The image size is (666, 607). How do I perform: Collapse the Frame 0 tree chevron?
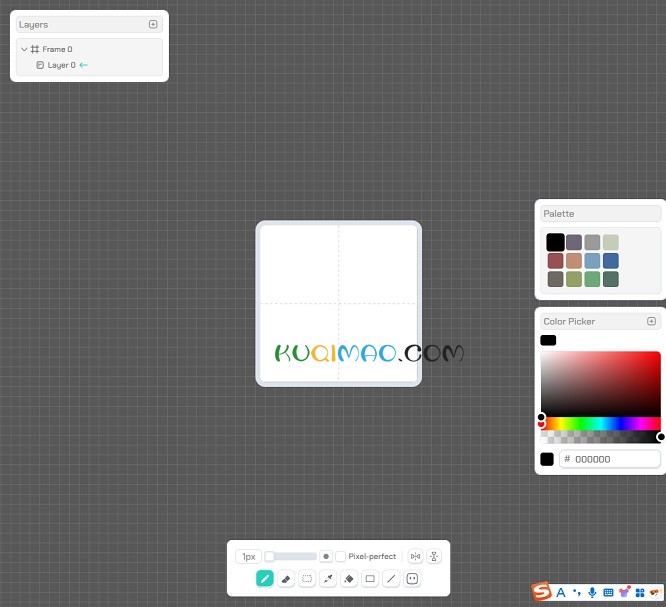pos(24,49)
